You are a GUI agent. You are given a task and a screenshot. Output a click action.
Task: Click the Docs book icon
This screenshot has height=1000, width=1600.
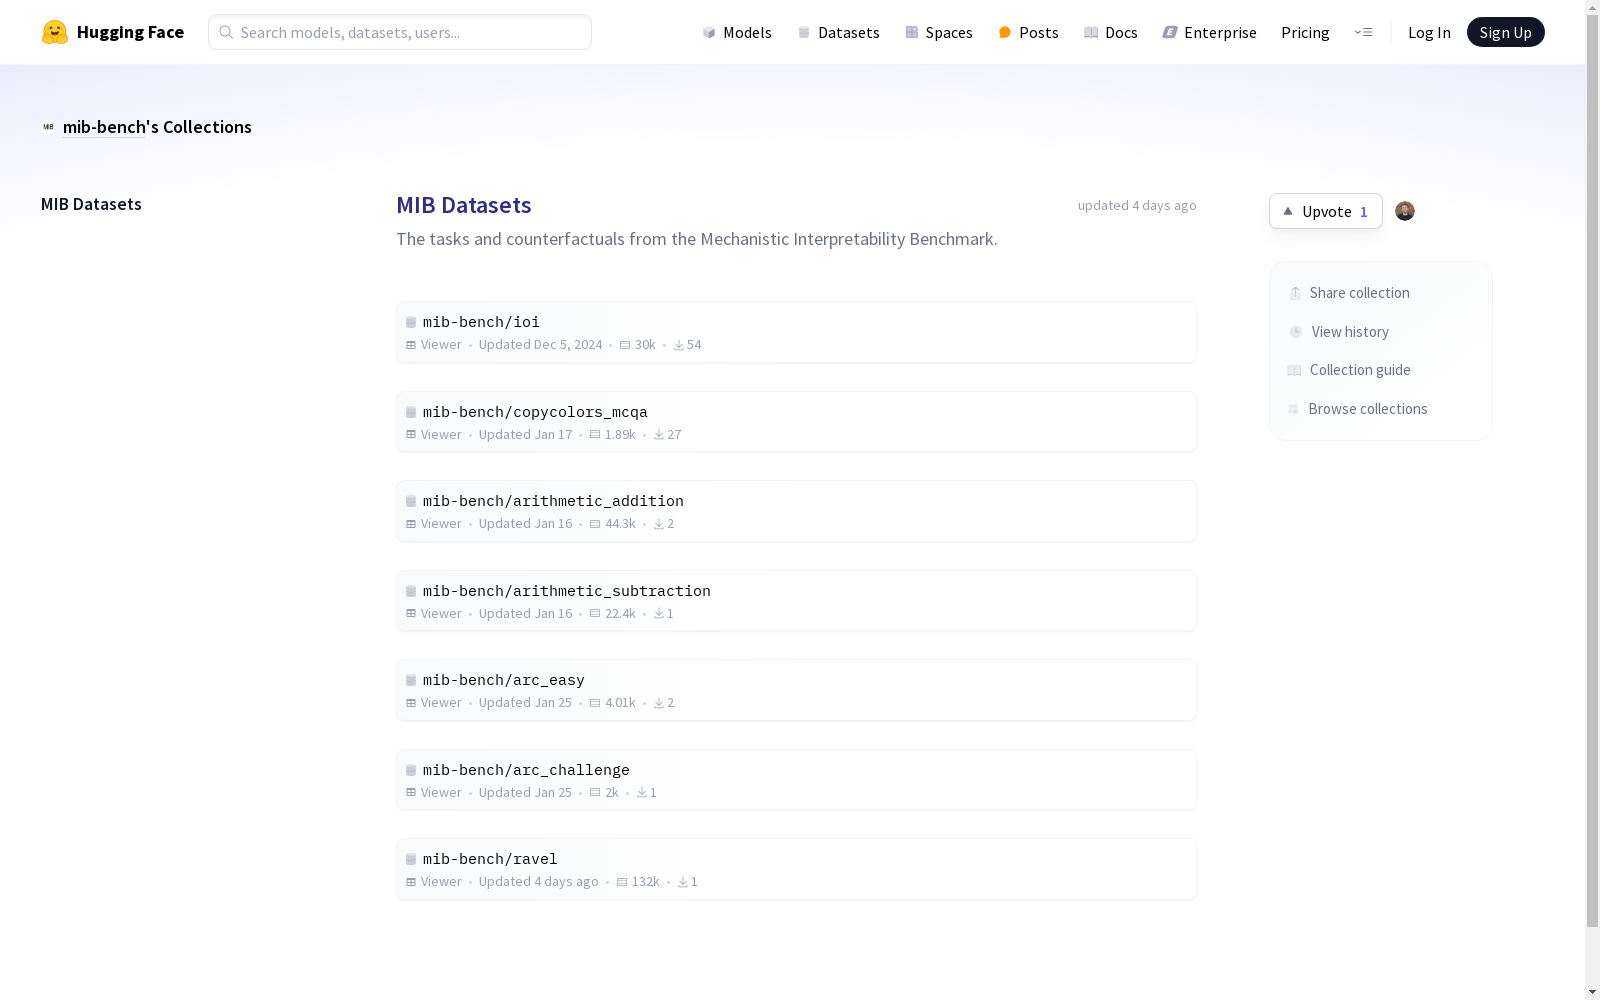pos(1091,32)
